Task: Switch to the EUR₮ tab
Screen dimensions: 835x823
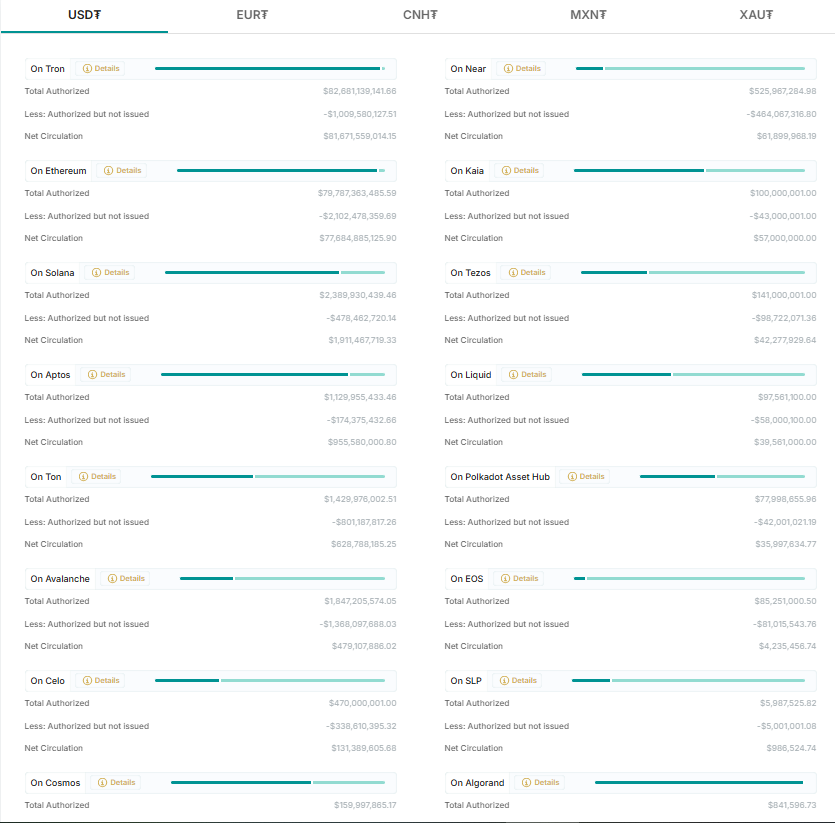Action: (x=252, y=15)
